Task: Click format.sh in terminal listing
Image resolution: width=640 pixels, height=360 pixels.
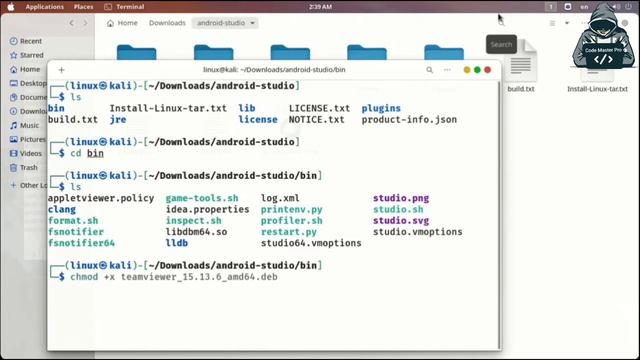Action: click(73, 221)
